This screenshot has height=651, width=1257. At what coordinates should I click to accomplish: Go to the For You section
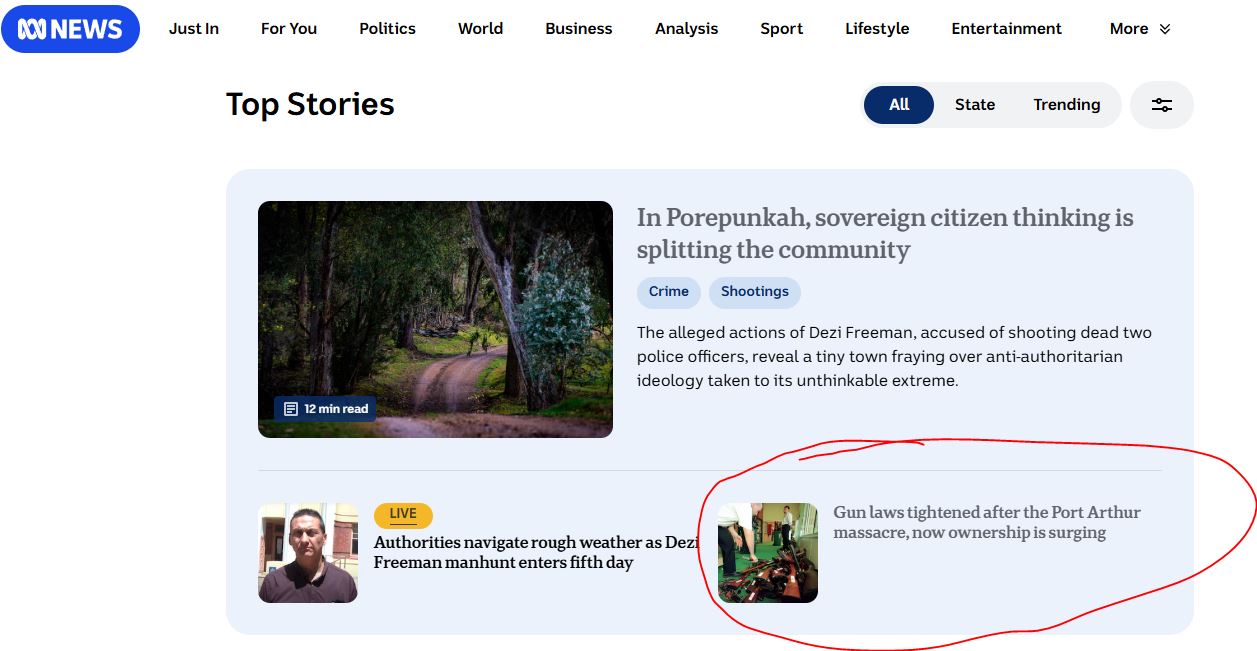[289, 29]
